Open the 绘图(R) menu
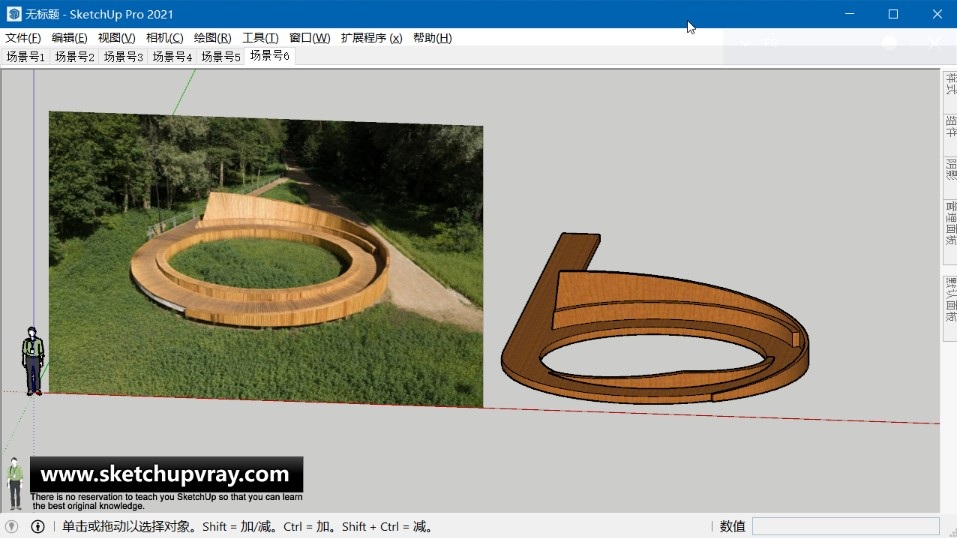The image size is (957, 538). (212, 38)
